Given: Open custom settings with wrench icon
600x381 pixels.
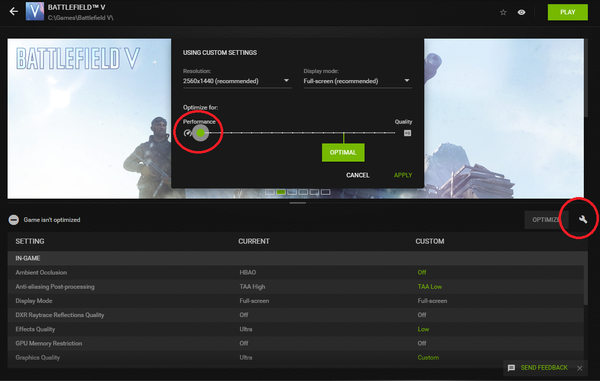Looking at the screenshot, I should [583, 219].
